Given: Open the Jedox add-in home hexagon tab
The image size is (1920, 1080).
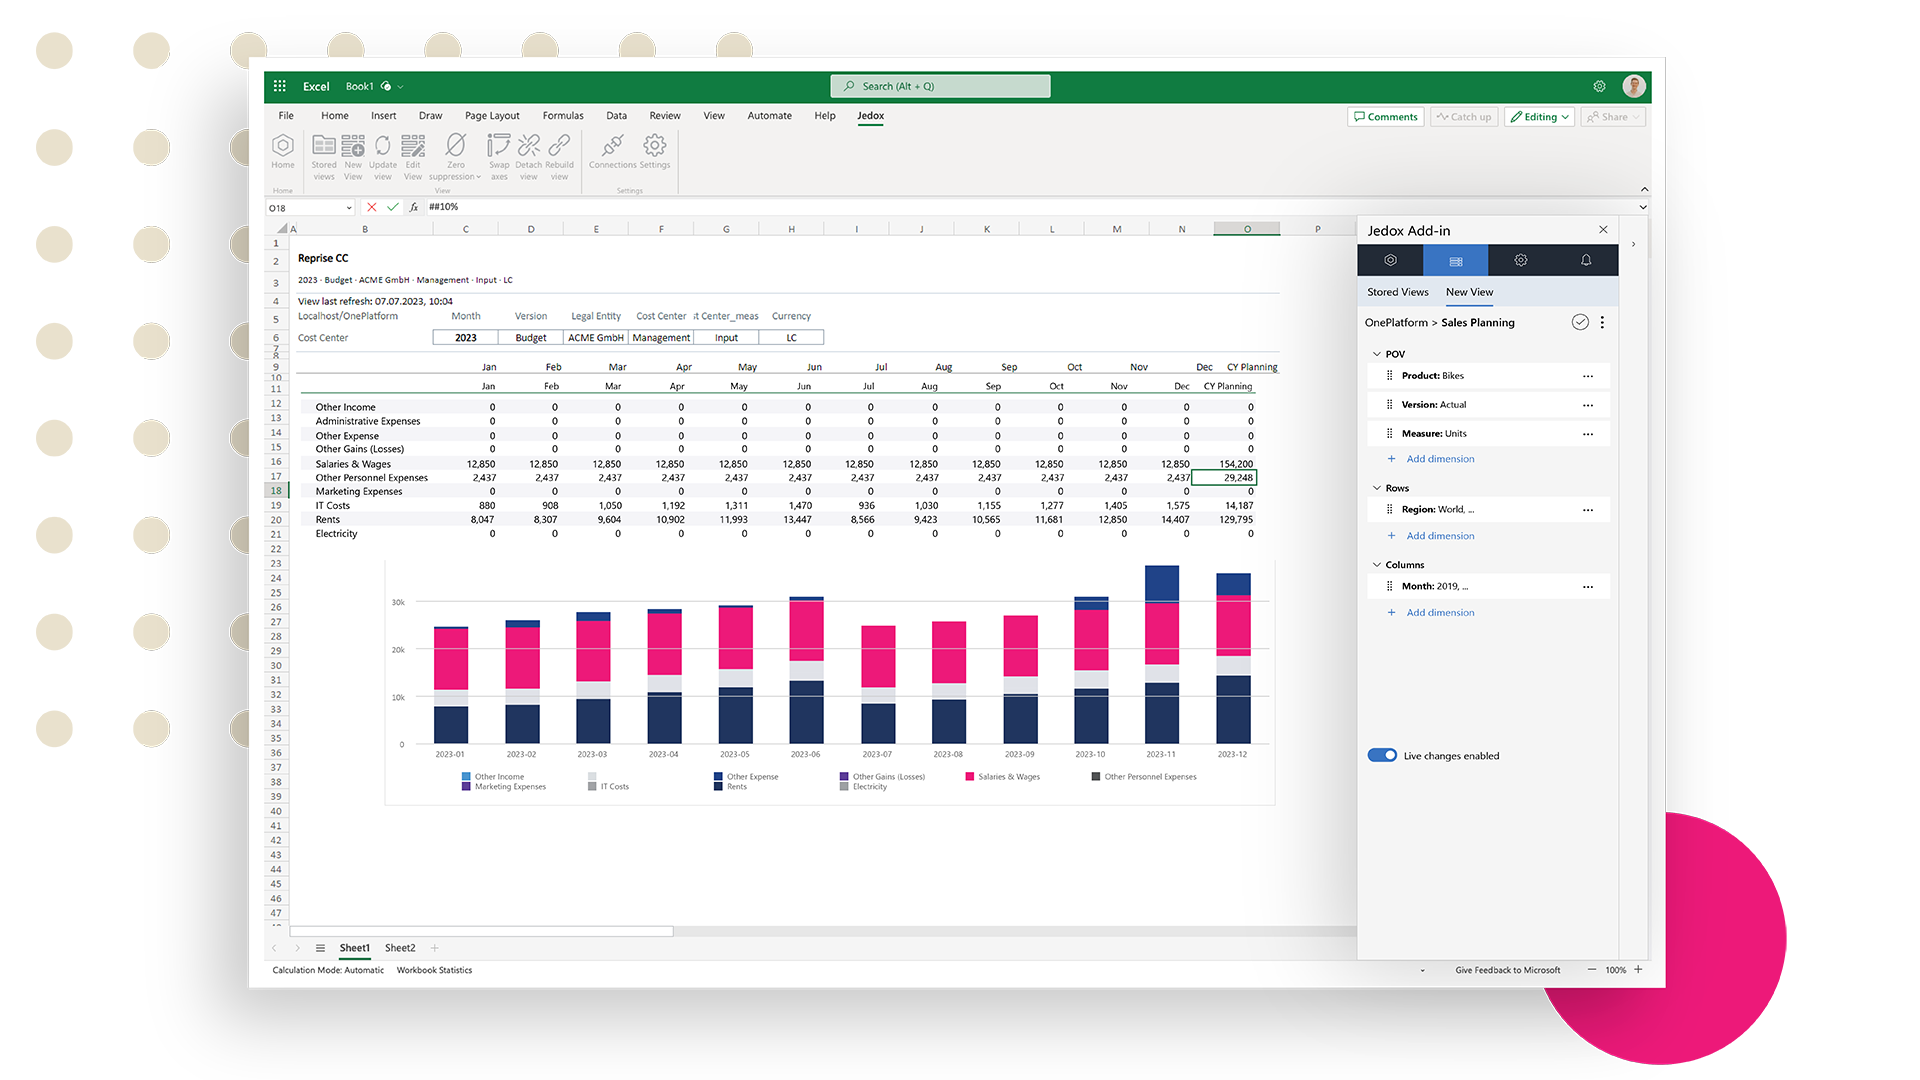Looking at the screenshot, I should pos(1390,260).
